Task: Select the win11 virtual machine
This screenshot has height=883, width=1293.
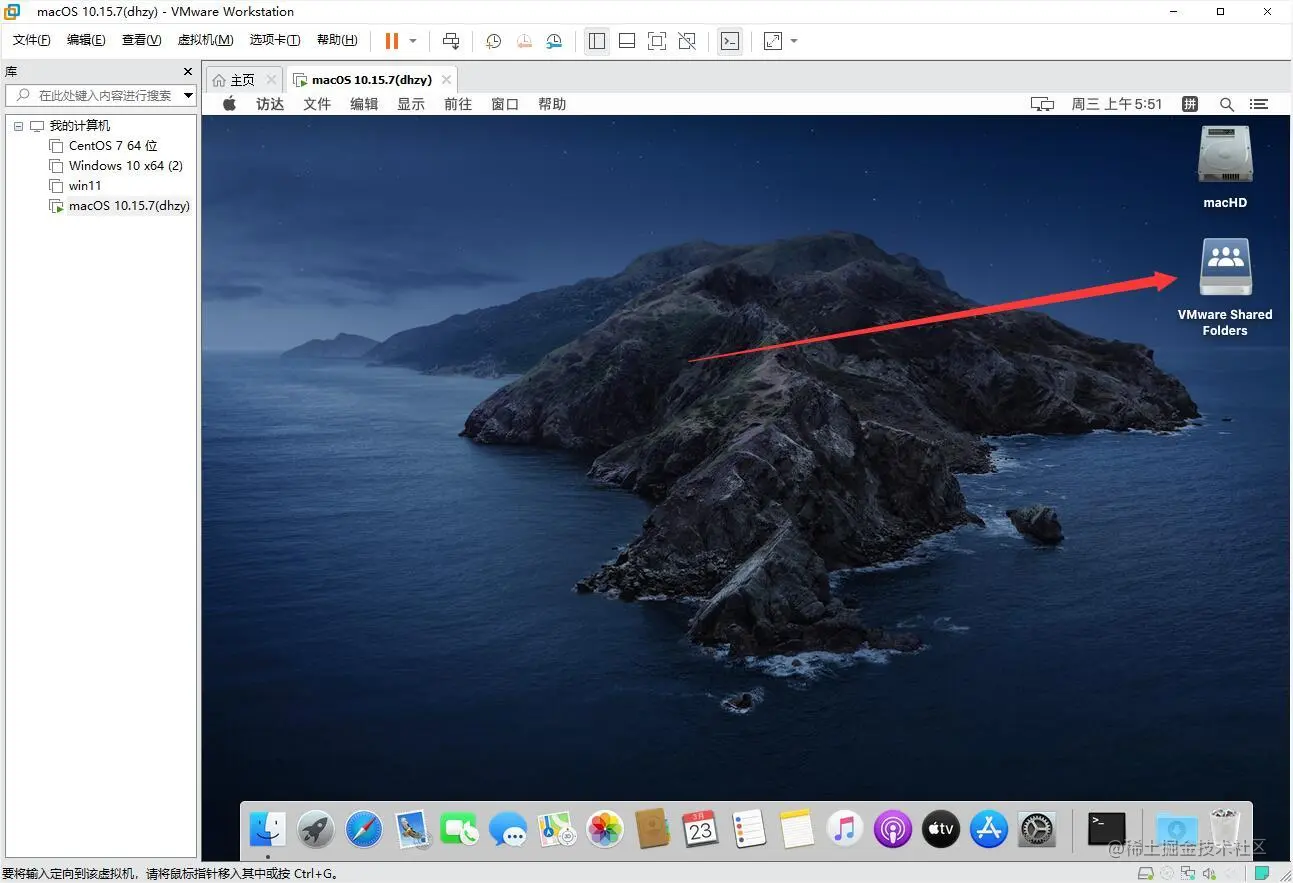Action: [x=85, y=185]
